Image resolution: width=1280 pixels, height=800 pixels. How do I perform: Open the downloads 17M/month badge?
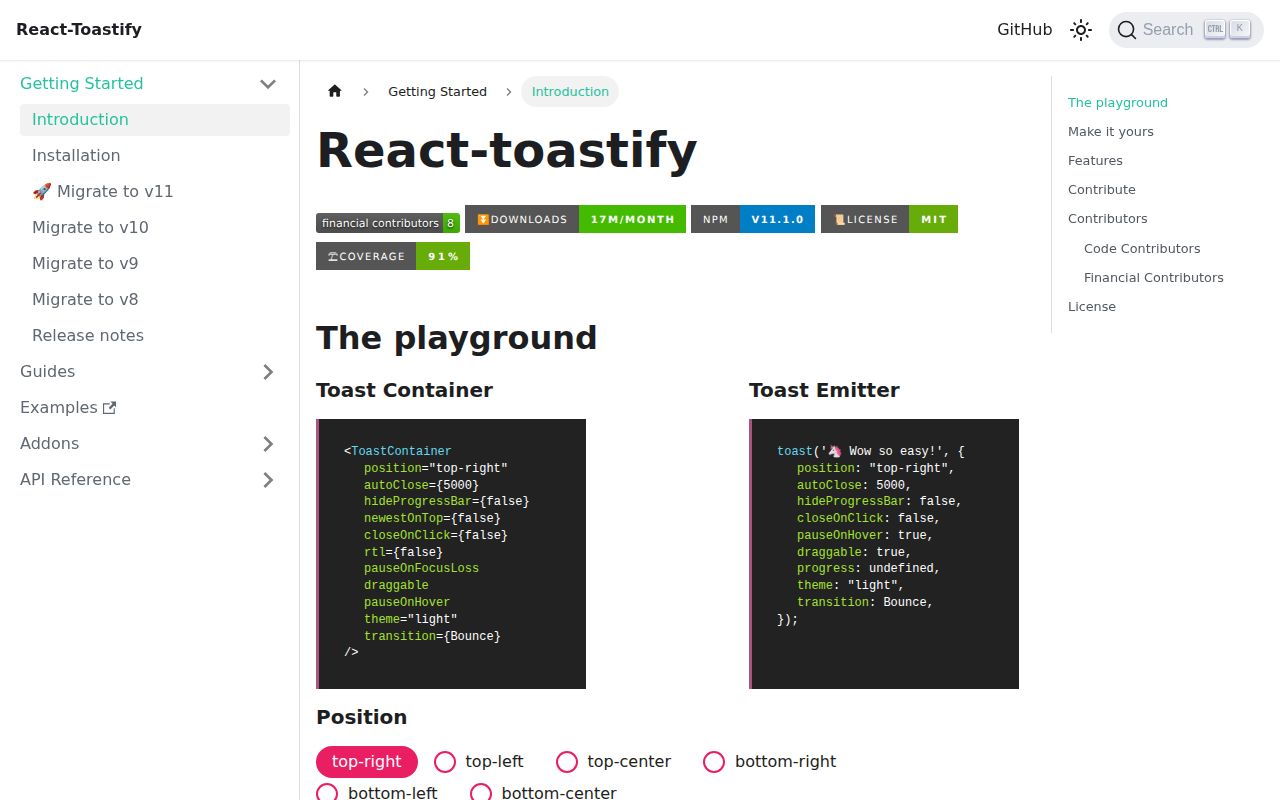pyautogui.click(x=575, y=219)
